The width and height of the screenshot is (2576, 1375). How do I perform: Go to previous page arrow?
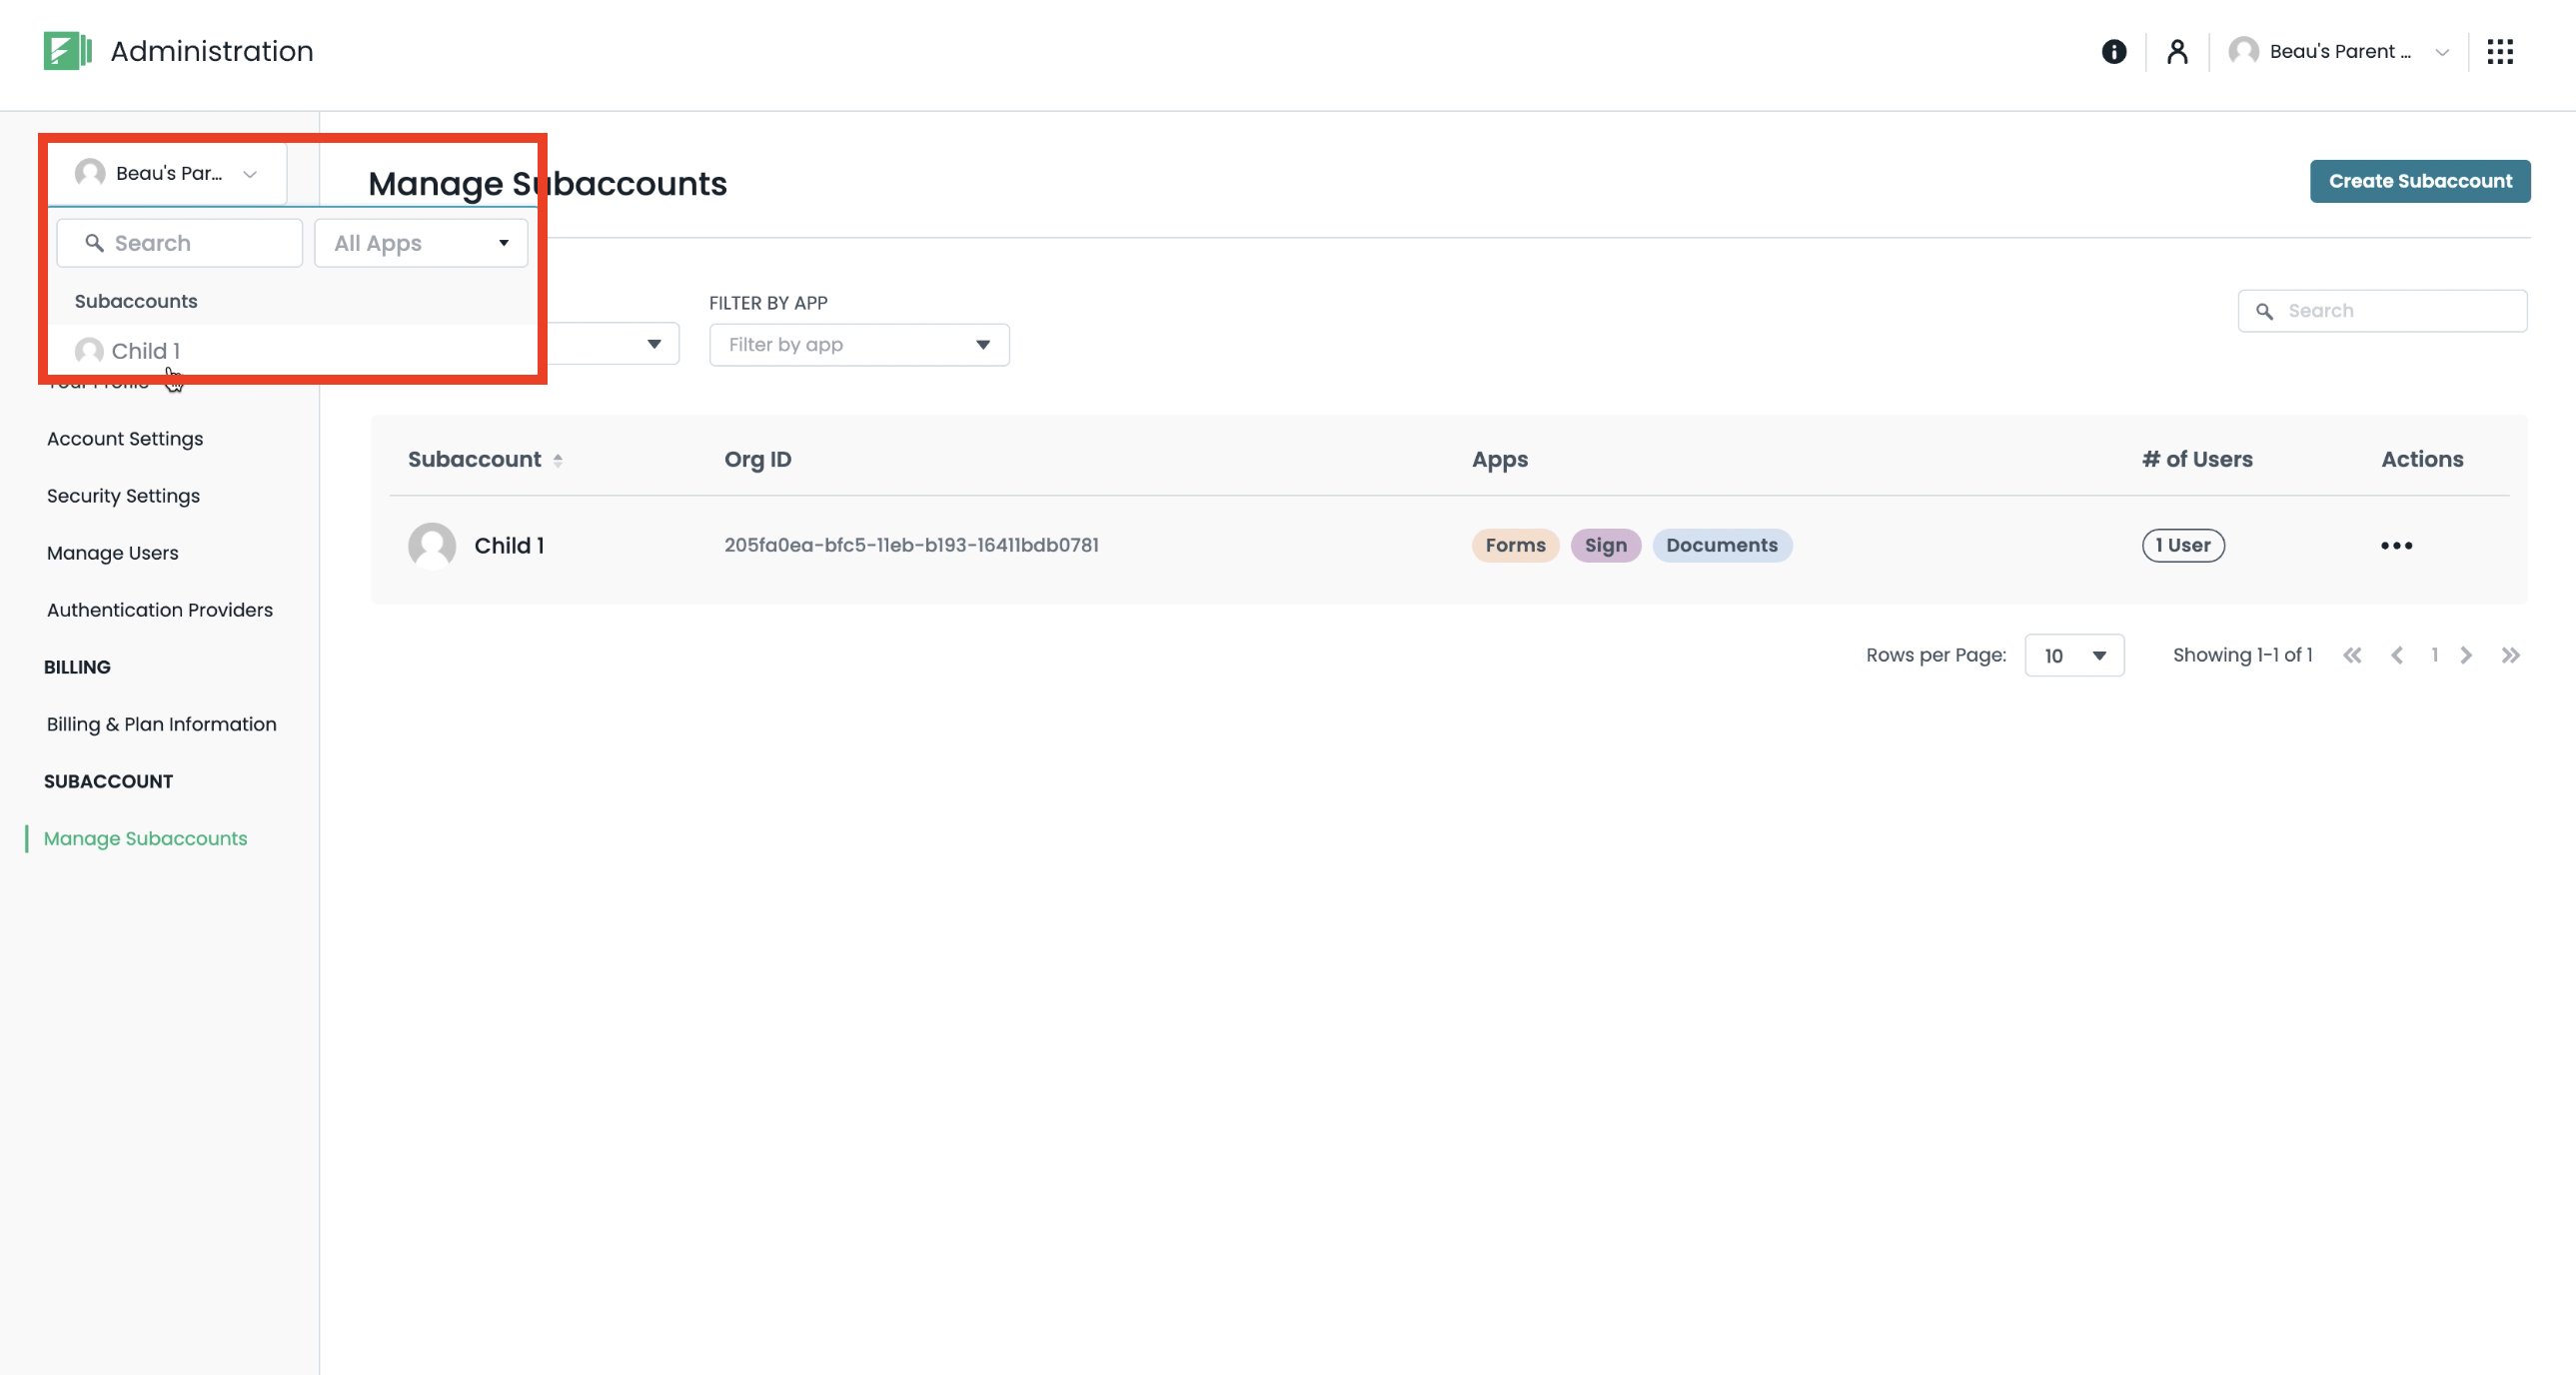tap(2397, 655)
